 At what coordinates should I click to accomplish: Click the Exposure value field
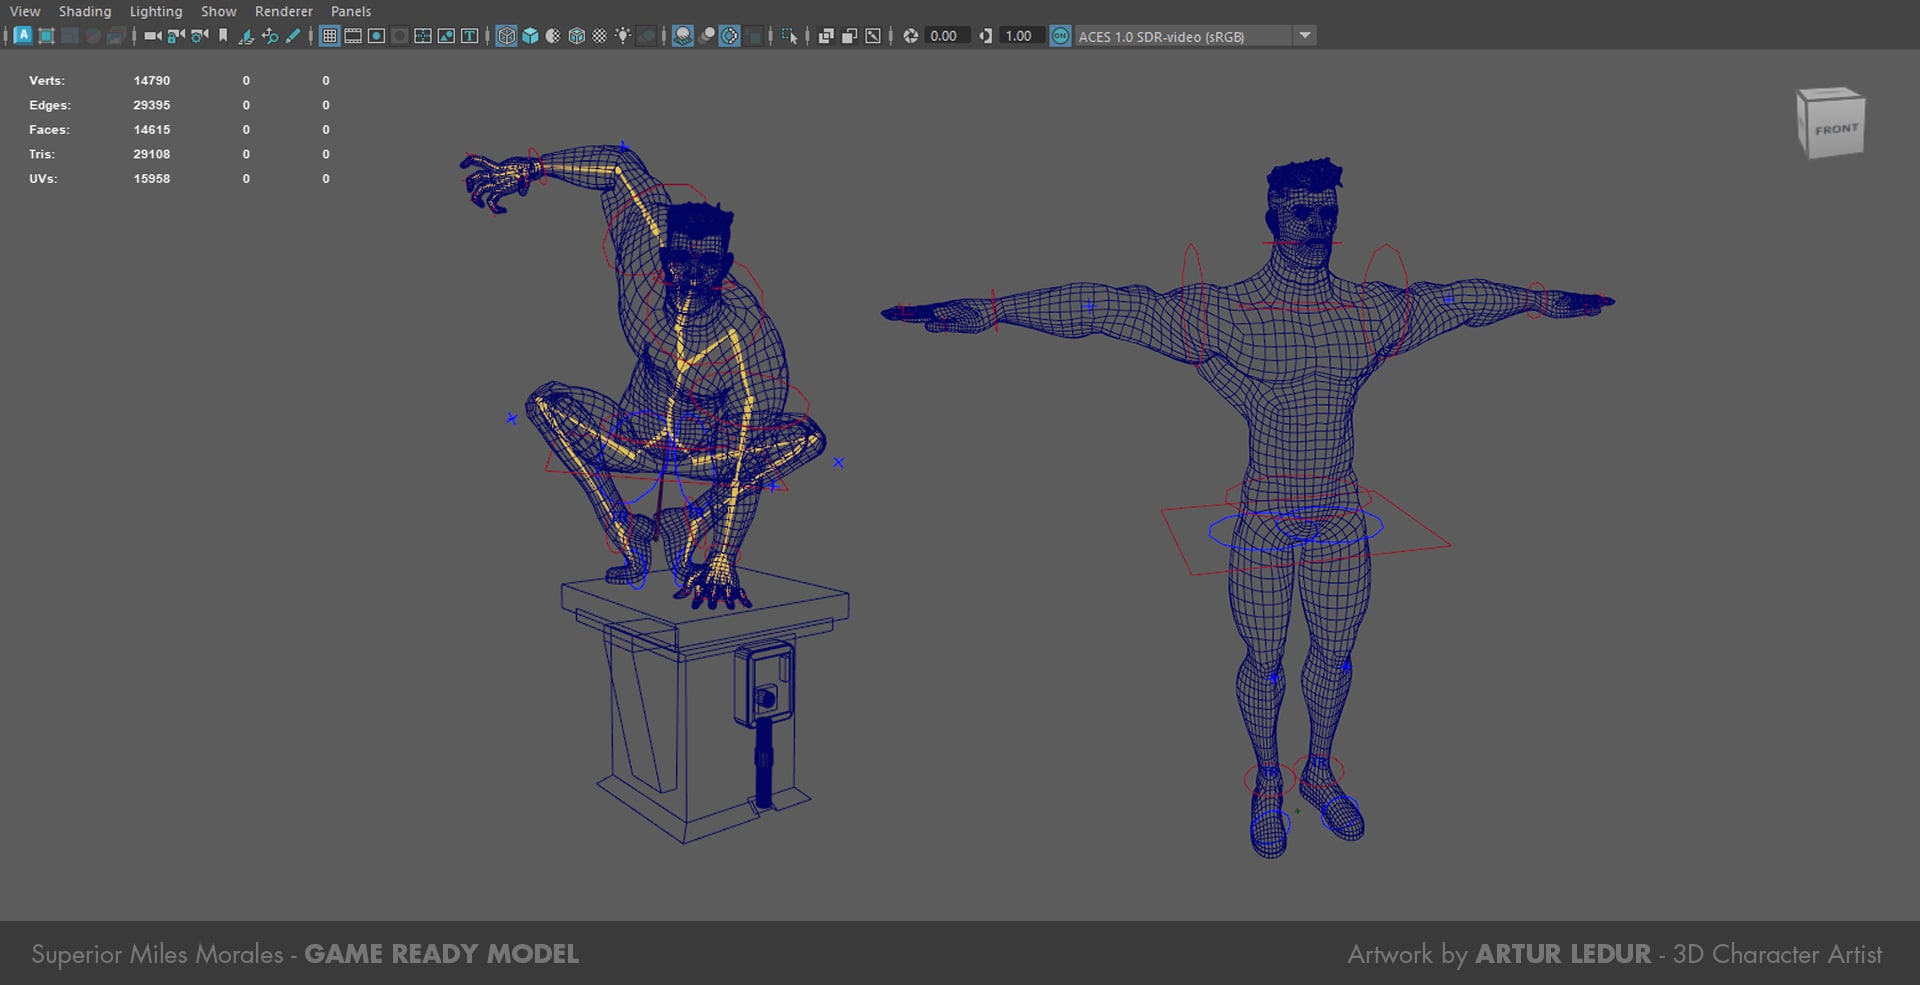(x=943, y=36)
